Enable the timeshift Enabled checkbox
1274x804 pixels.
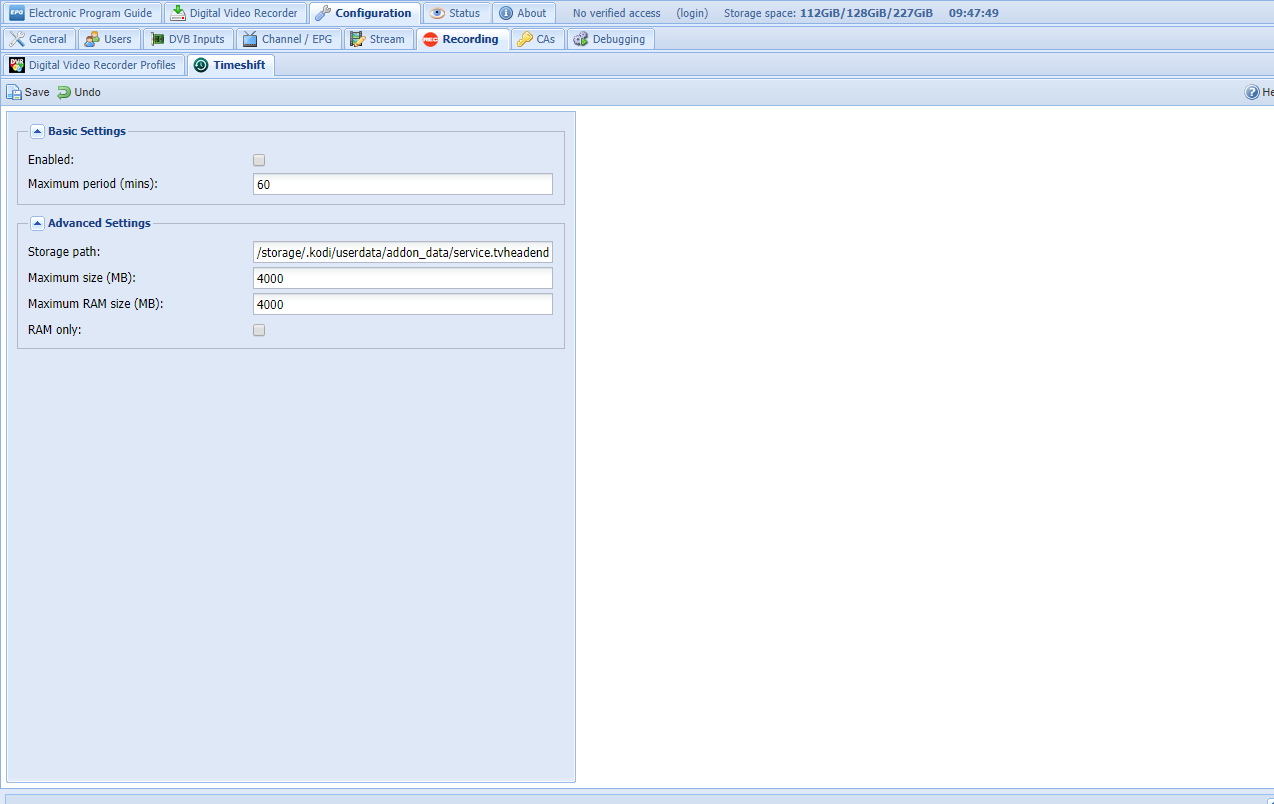point(259,160)
